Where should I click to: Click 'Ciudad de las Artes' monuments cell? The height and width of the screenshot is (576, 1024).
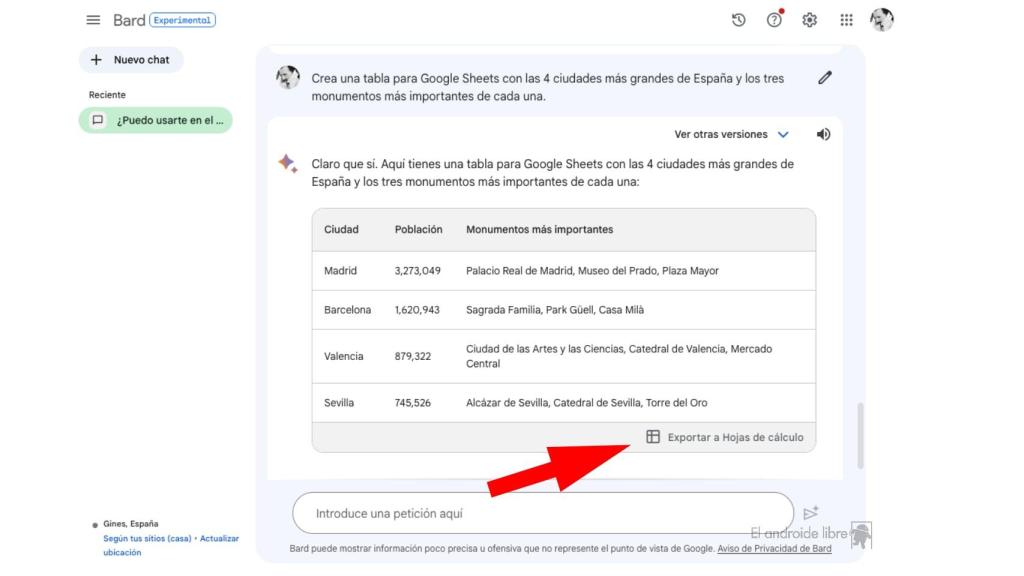coord(619,356)
